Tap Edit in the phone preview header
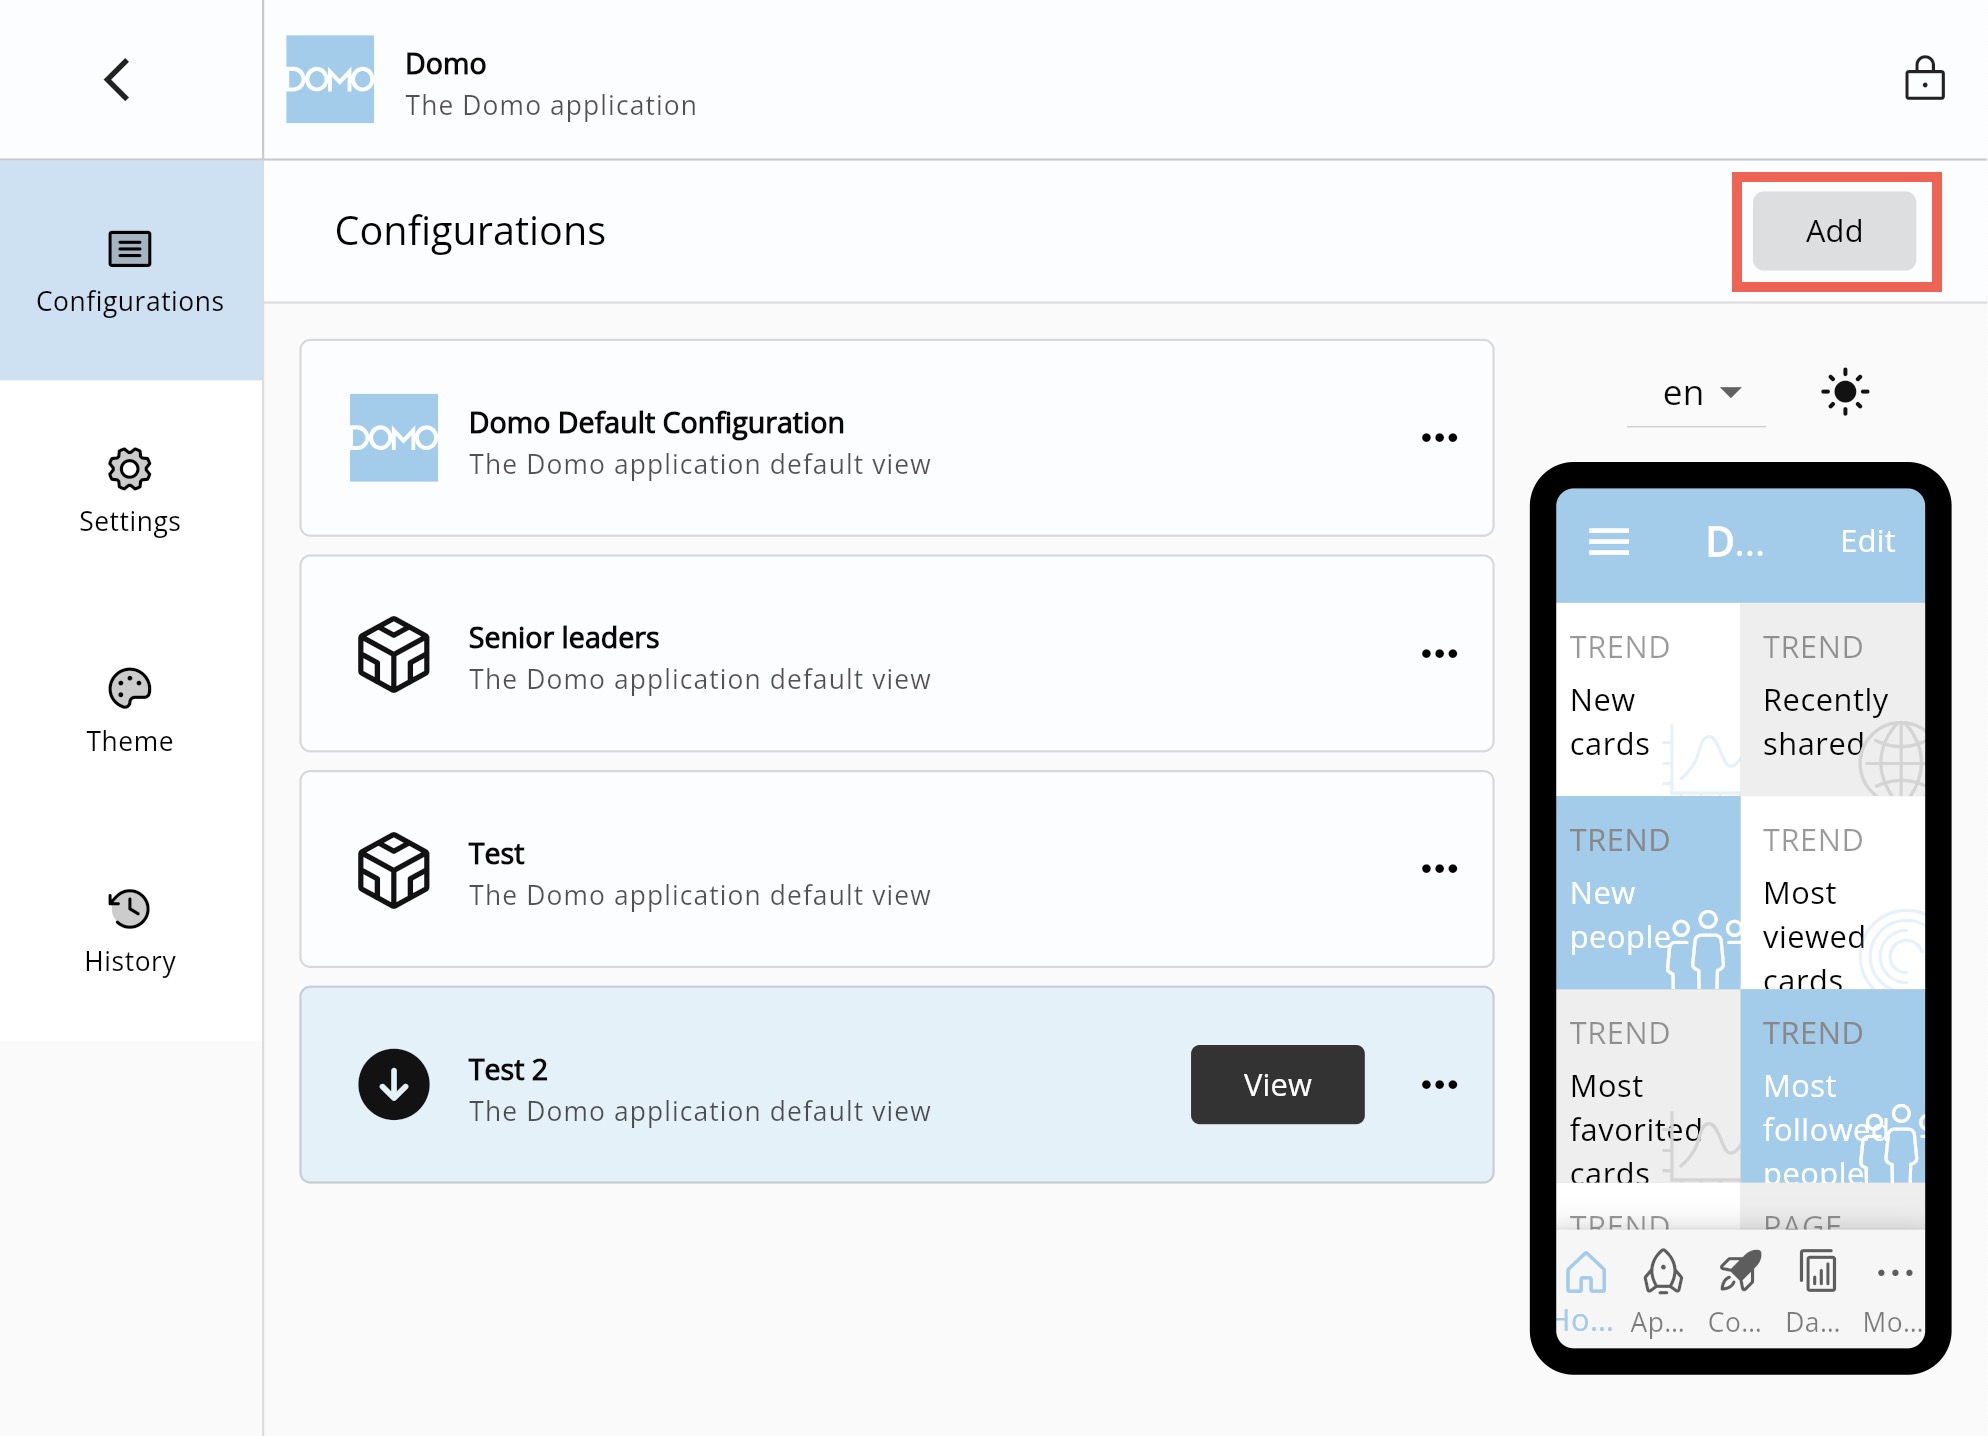Image resolution: width=1988 pixels, height=1436 pixels. pyautogui.click(x=1867, y=541)
